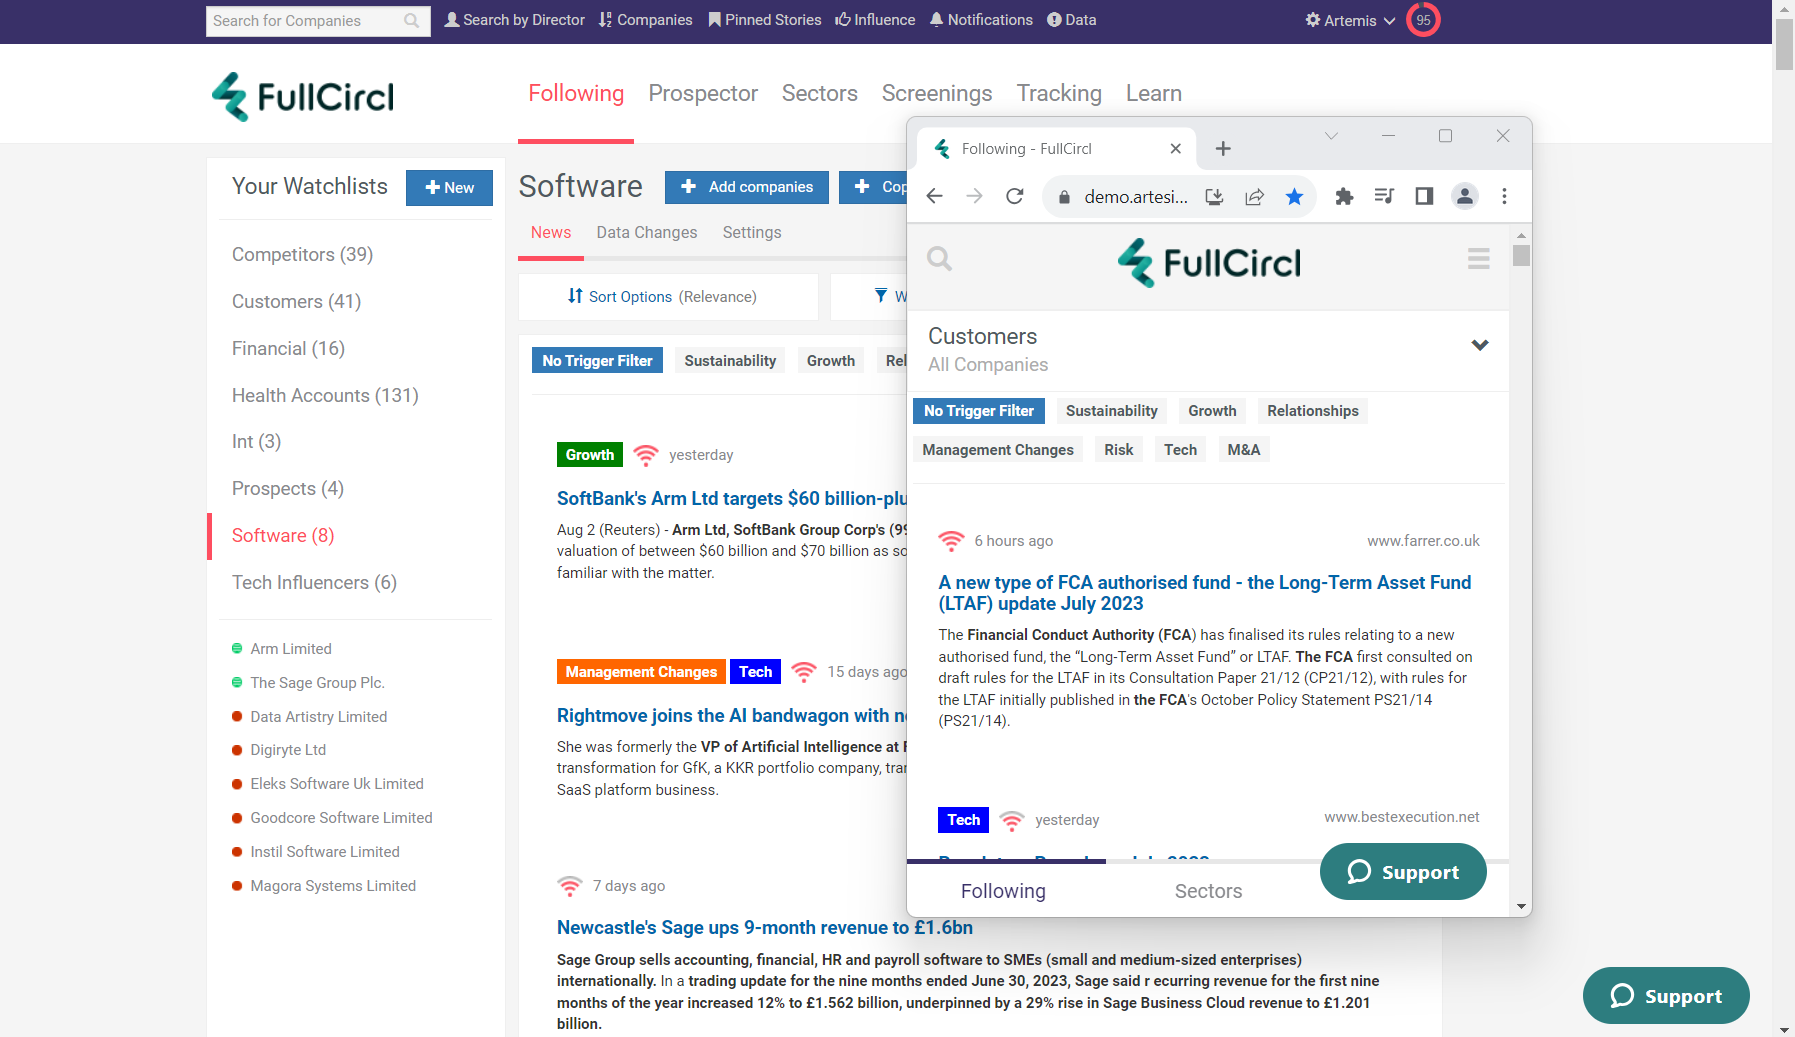Select No Trigger Filter in main window

[x=597, y=361]
